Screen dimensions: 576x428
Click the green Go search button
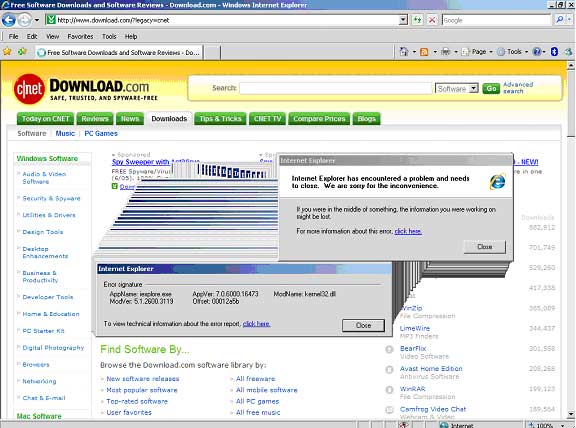[x=491, y=89]
